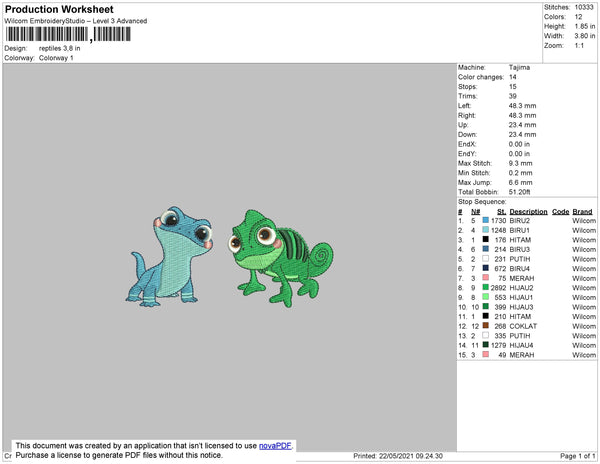Click the Zoom value 1:1
600x464 pixels.
point(579,46)
